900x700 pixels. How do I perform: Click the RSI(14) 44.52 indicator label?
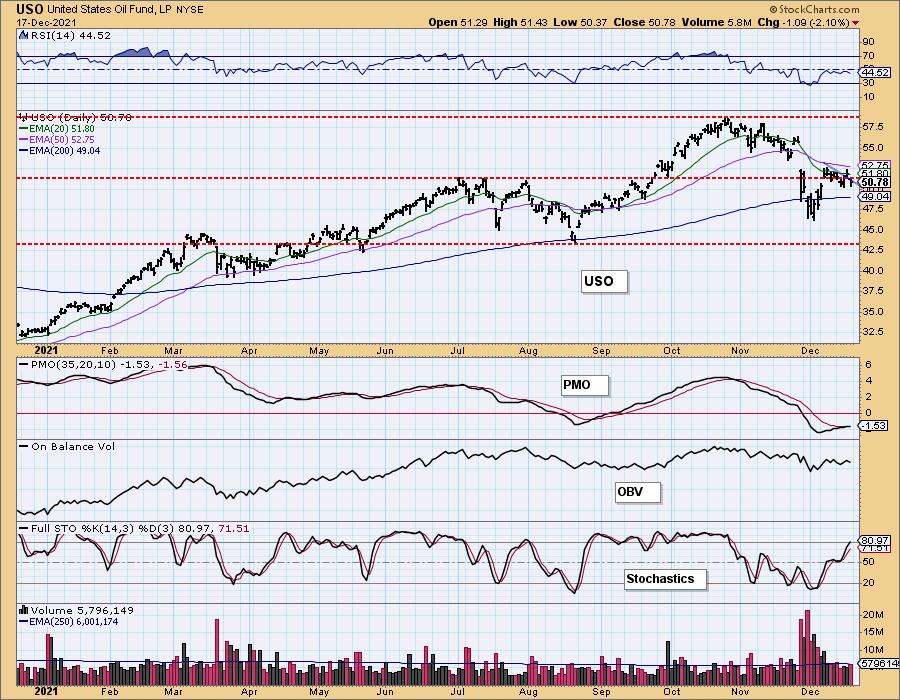click(x=69, y=36)
